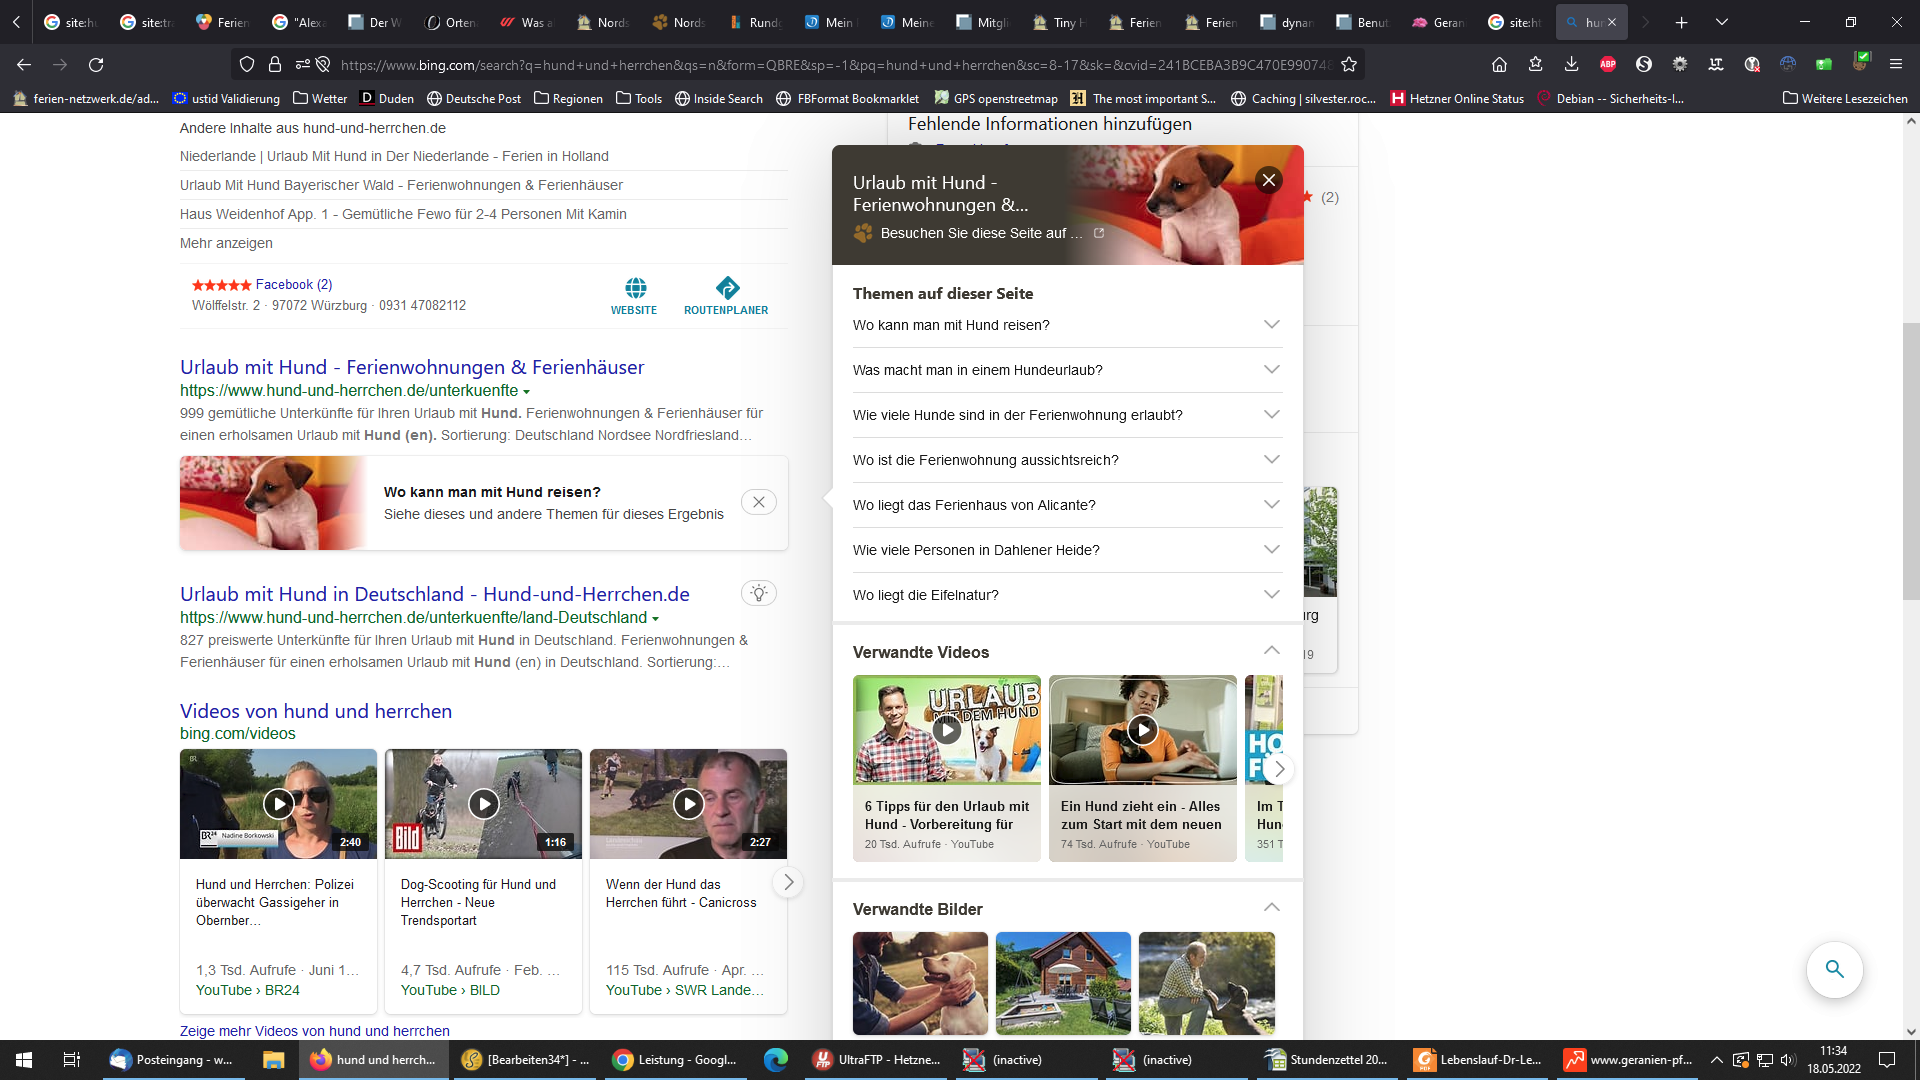Click the lightbulb insights icon beside Deutschland result
This screenshot has width=1920, height=1080.
(759, 593)
